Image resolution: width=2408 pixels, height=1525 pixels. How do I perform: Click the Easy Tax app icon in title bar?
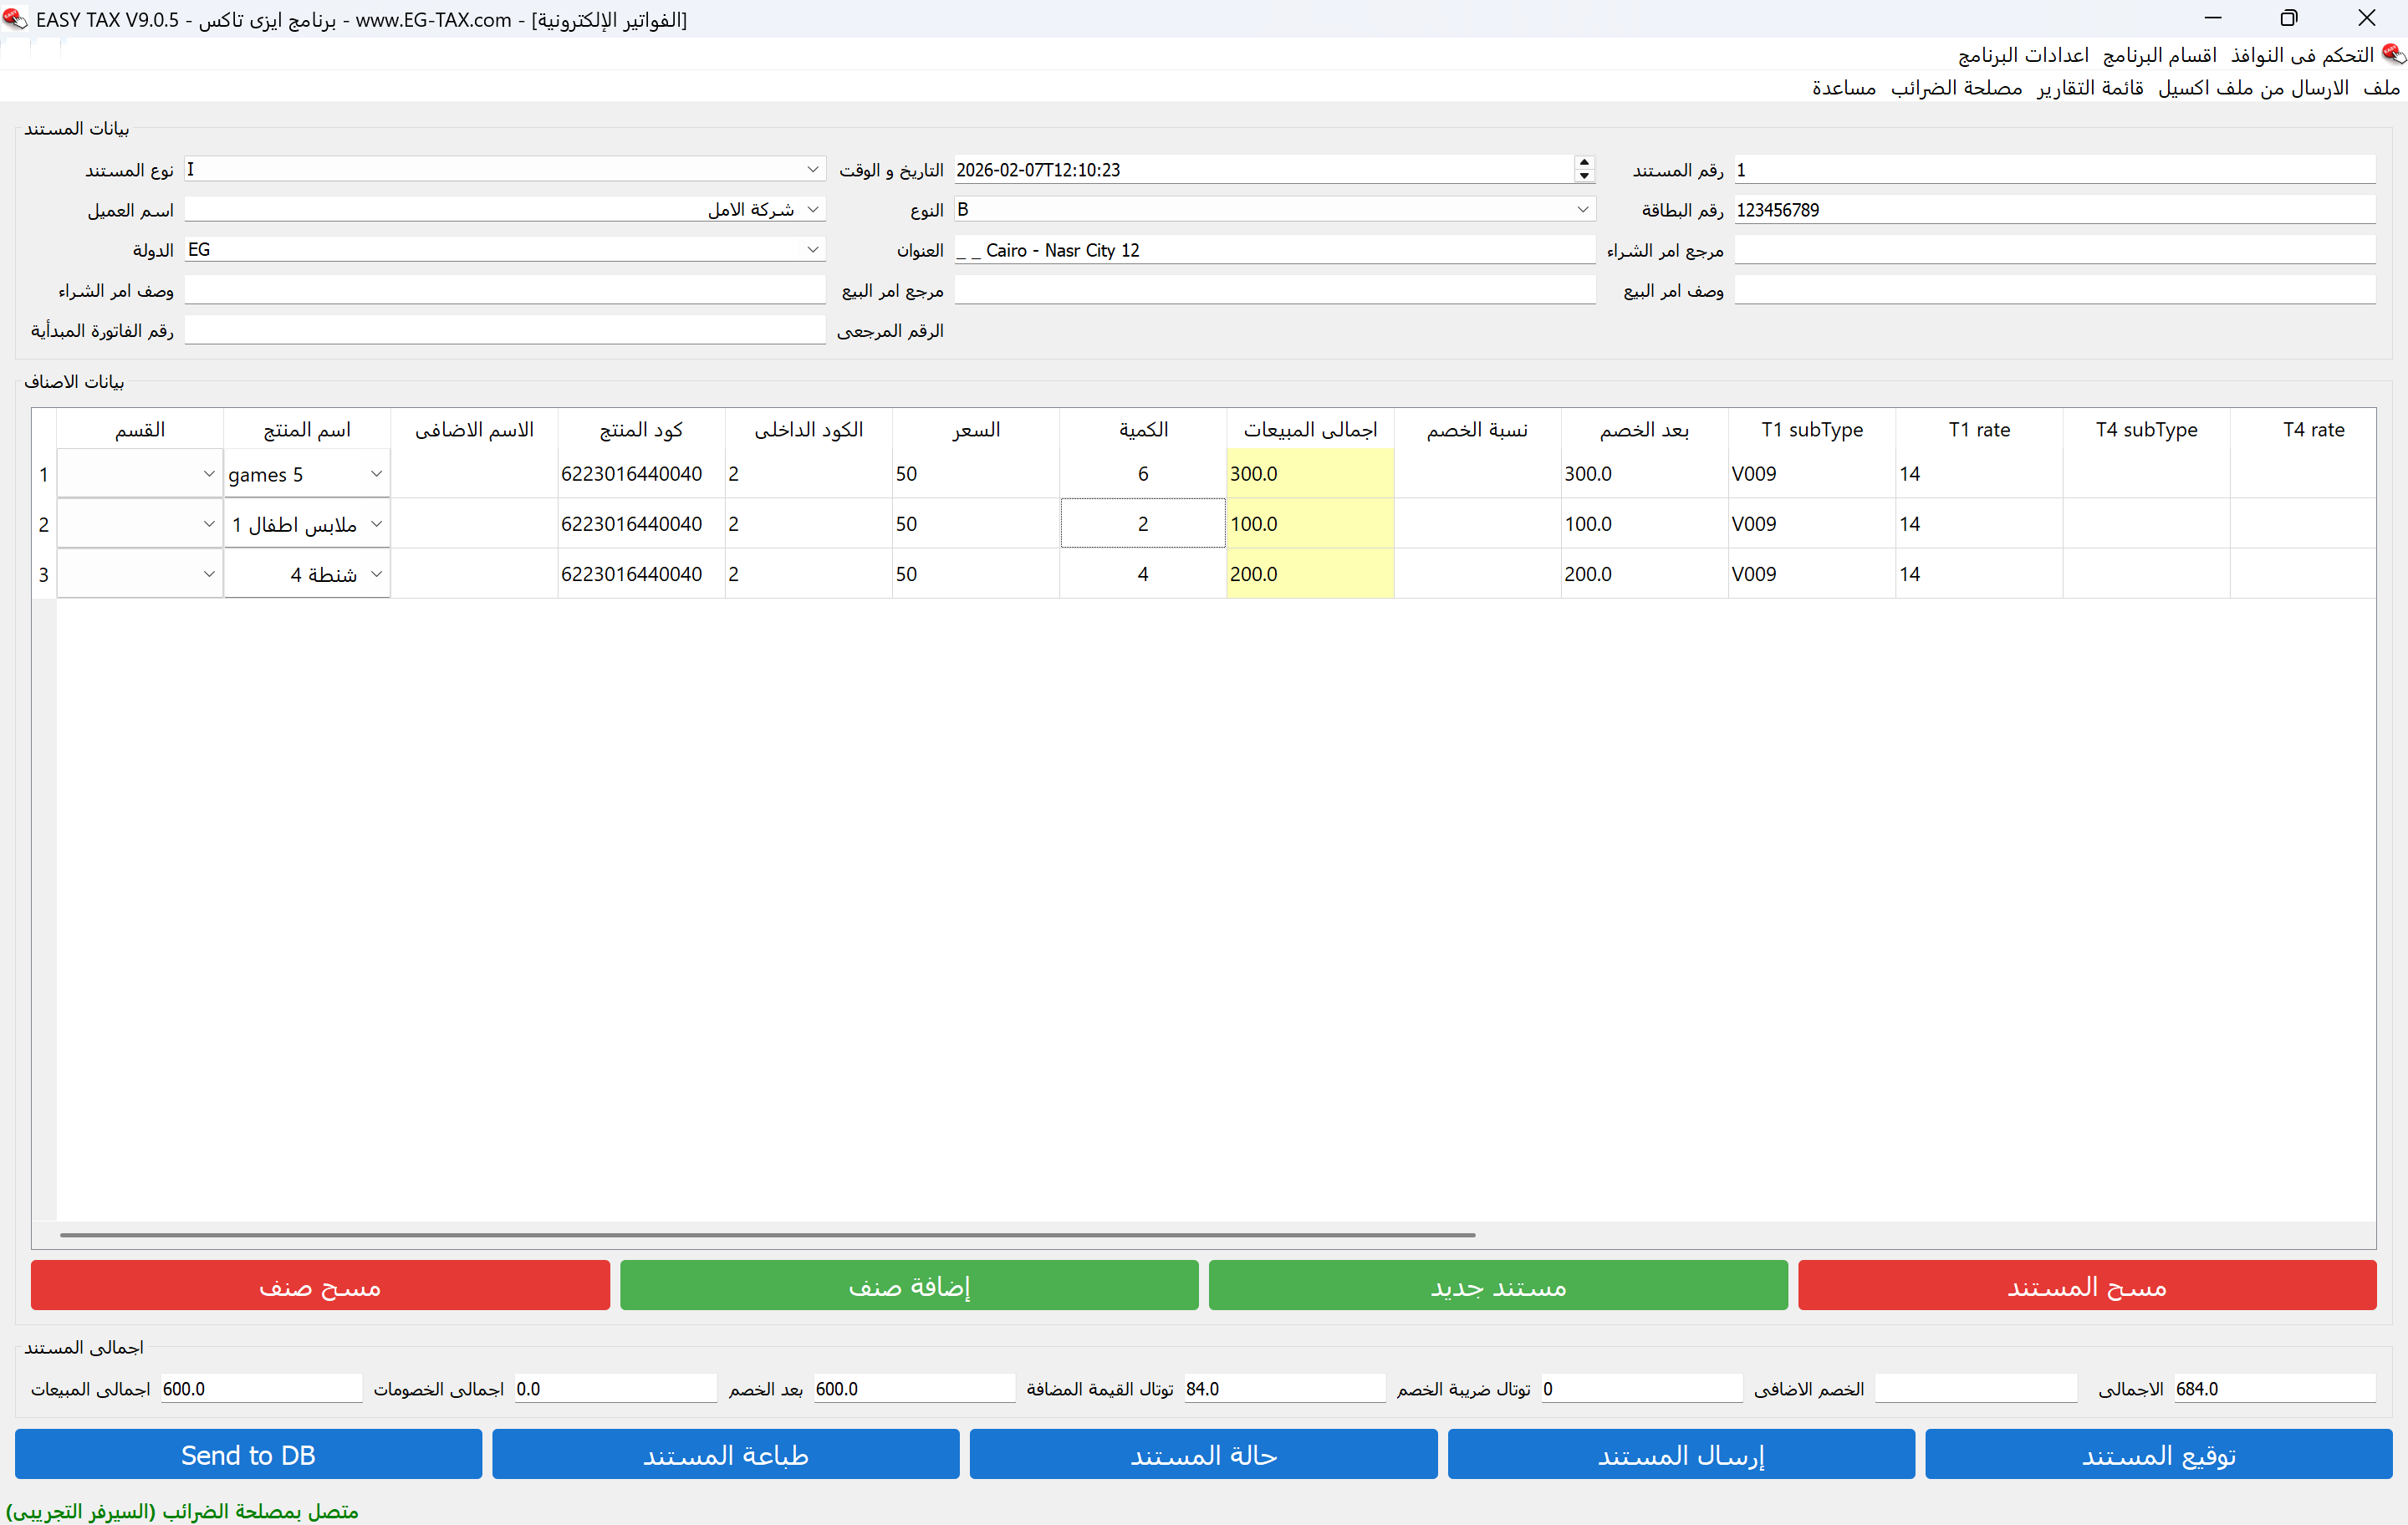coord(14,19)
